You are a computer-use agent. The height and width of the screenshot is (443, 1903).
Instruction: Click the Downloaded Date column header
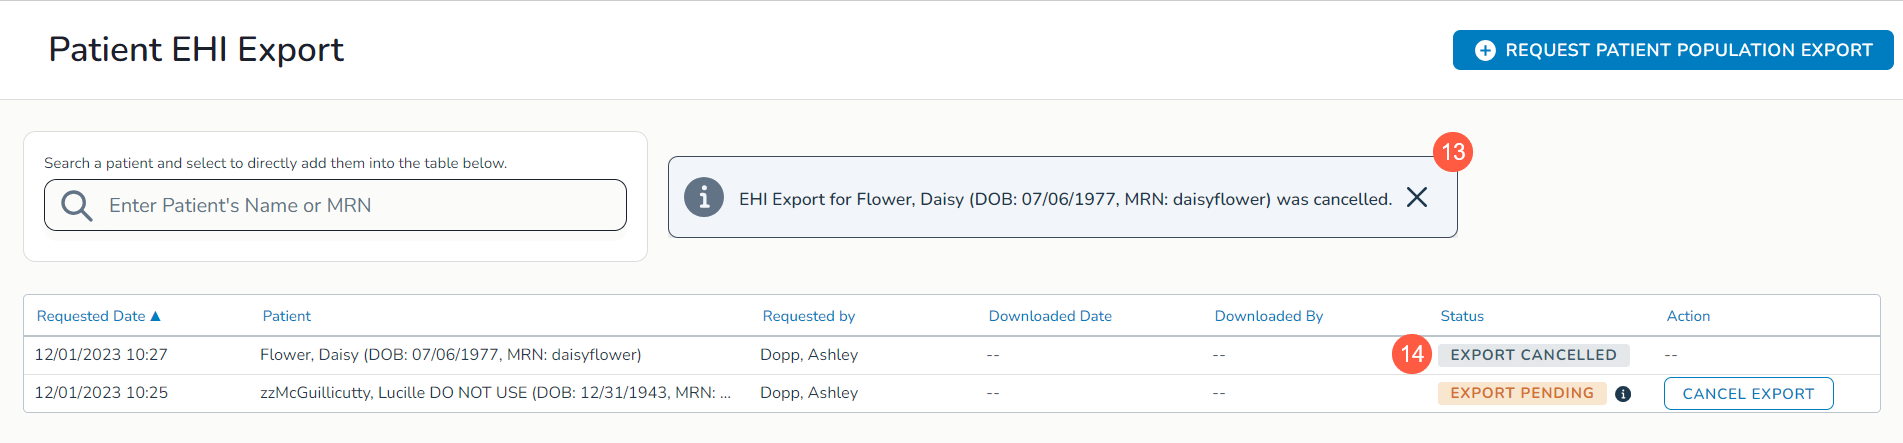(x=1050, y=316)
